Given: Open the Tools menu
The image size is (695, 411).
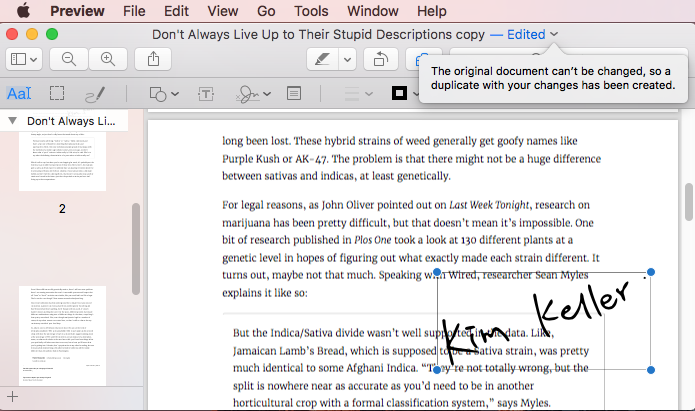Looking at the screenshot, I should pos(311,11).
